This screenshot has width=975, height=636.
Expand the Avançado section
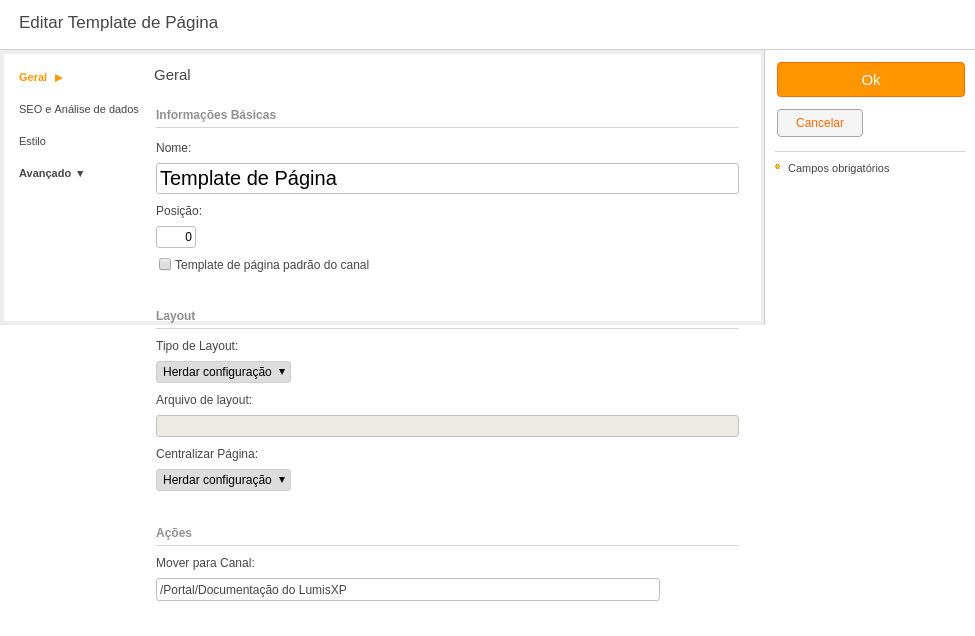(x=51, y=173)
